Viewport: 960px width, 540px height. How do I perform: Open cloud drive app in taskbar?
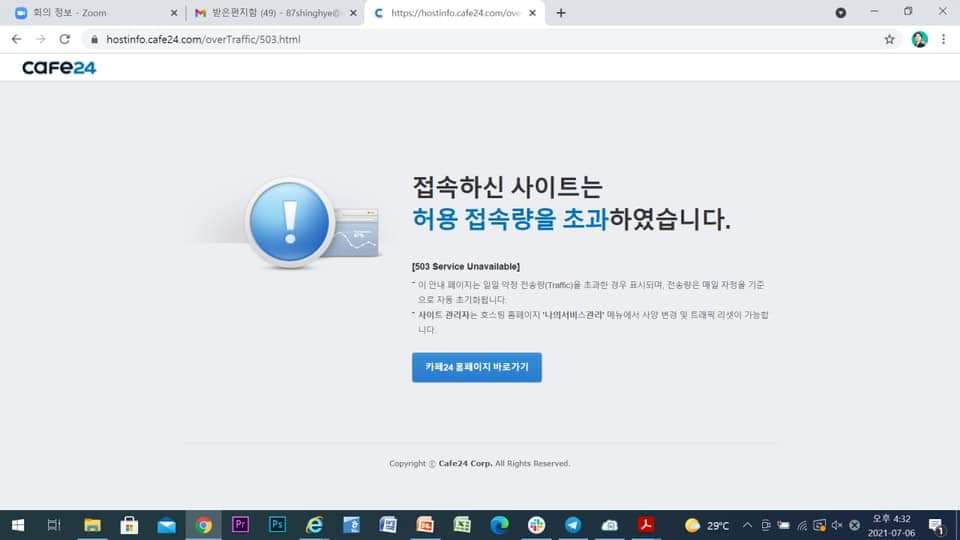(x=610, y=525)
